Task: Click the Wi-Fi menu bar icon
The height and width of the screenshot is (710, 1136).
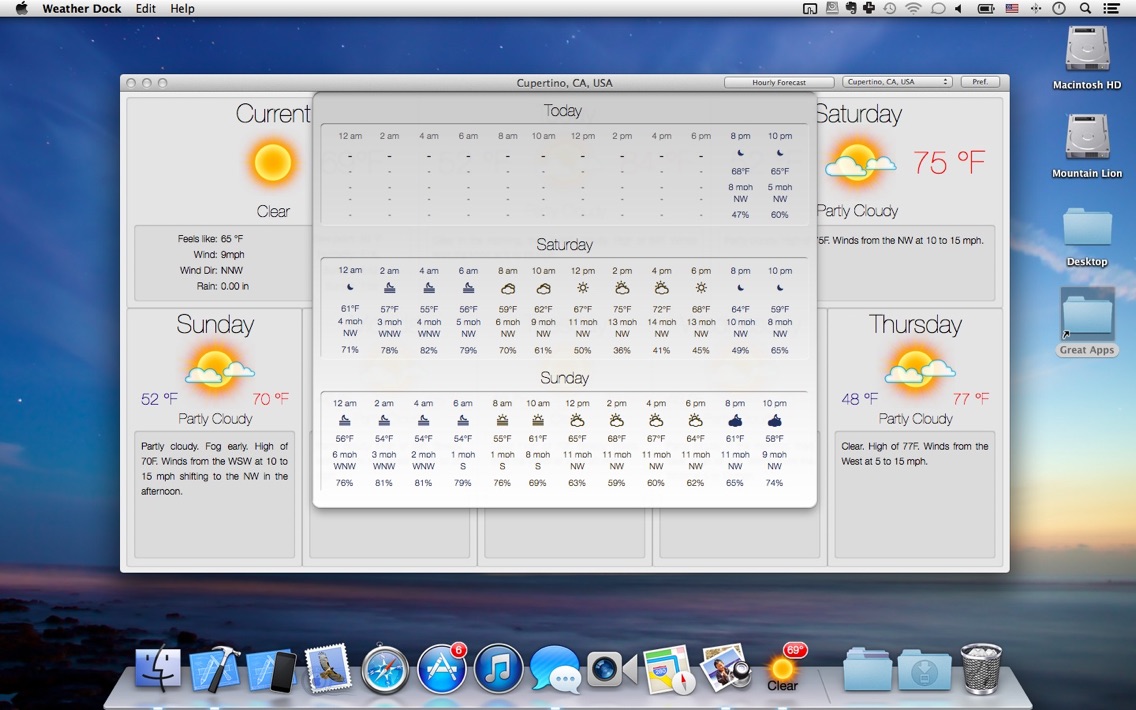Action: tap(914, 9)
